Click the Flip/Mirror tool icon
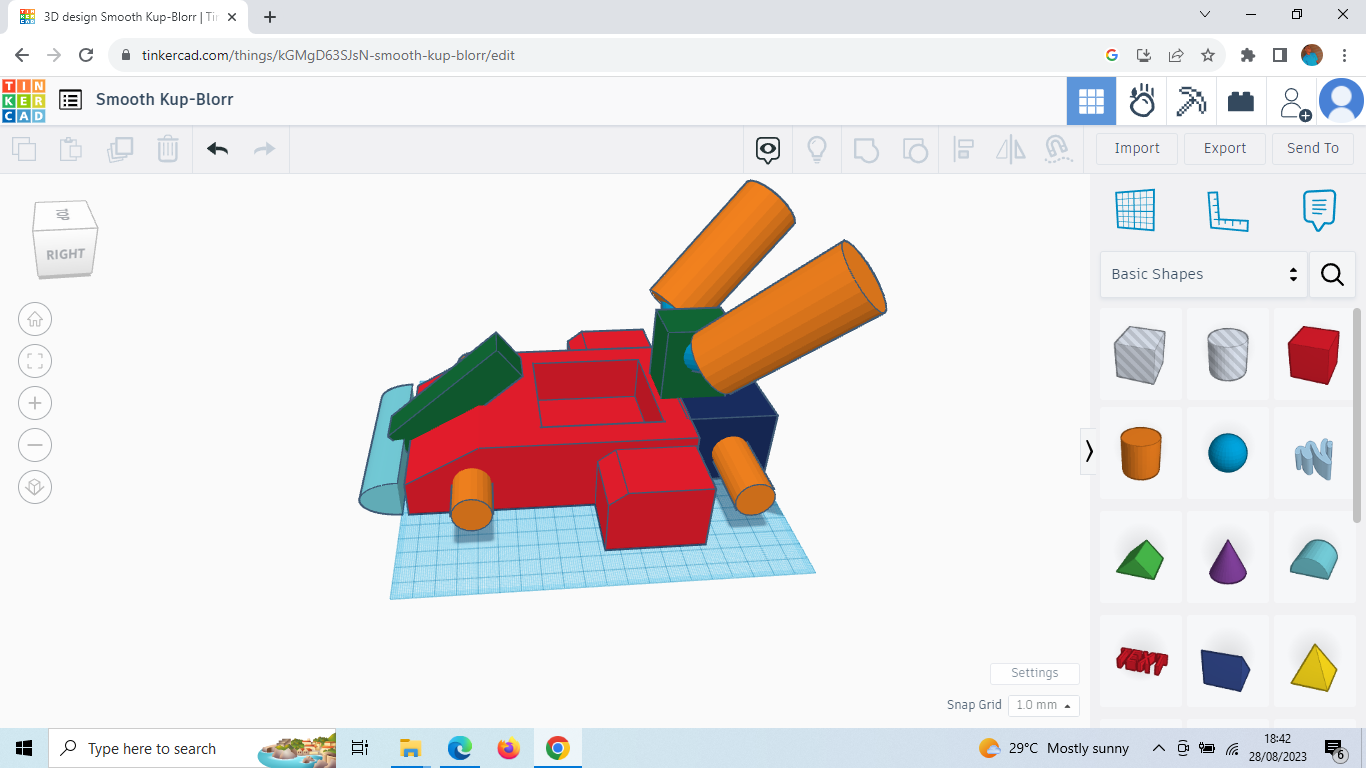Screen dimensions: 1366x768 [1010, 148]
